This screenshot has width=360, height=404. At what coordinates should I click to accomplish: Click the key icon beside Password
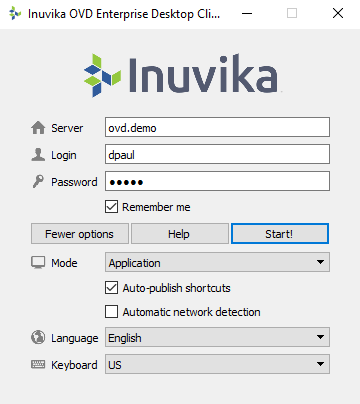(x=38, y=182)
